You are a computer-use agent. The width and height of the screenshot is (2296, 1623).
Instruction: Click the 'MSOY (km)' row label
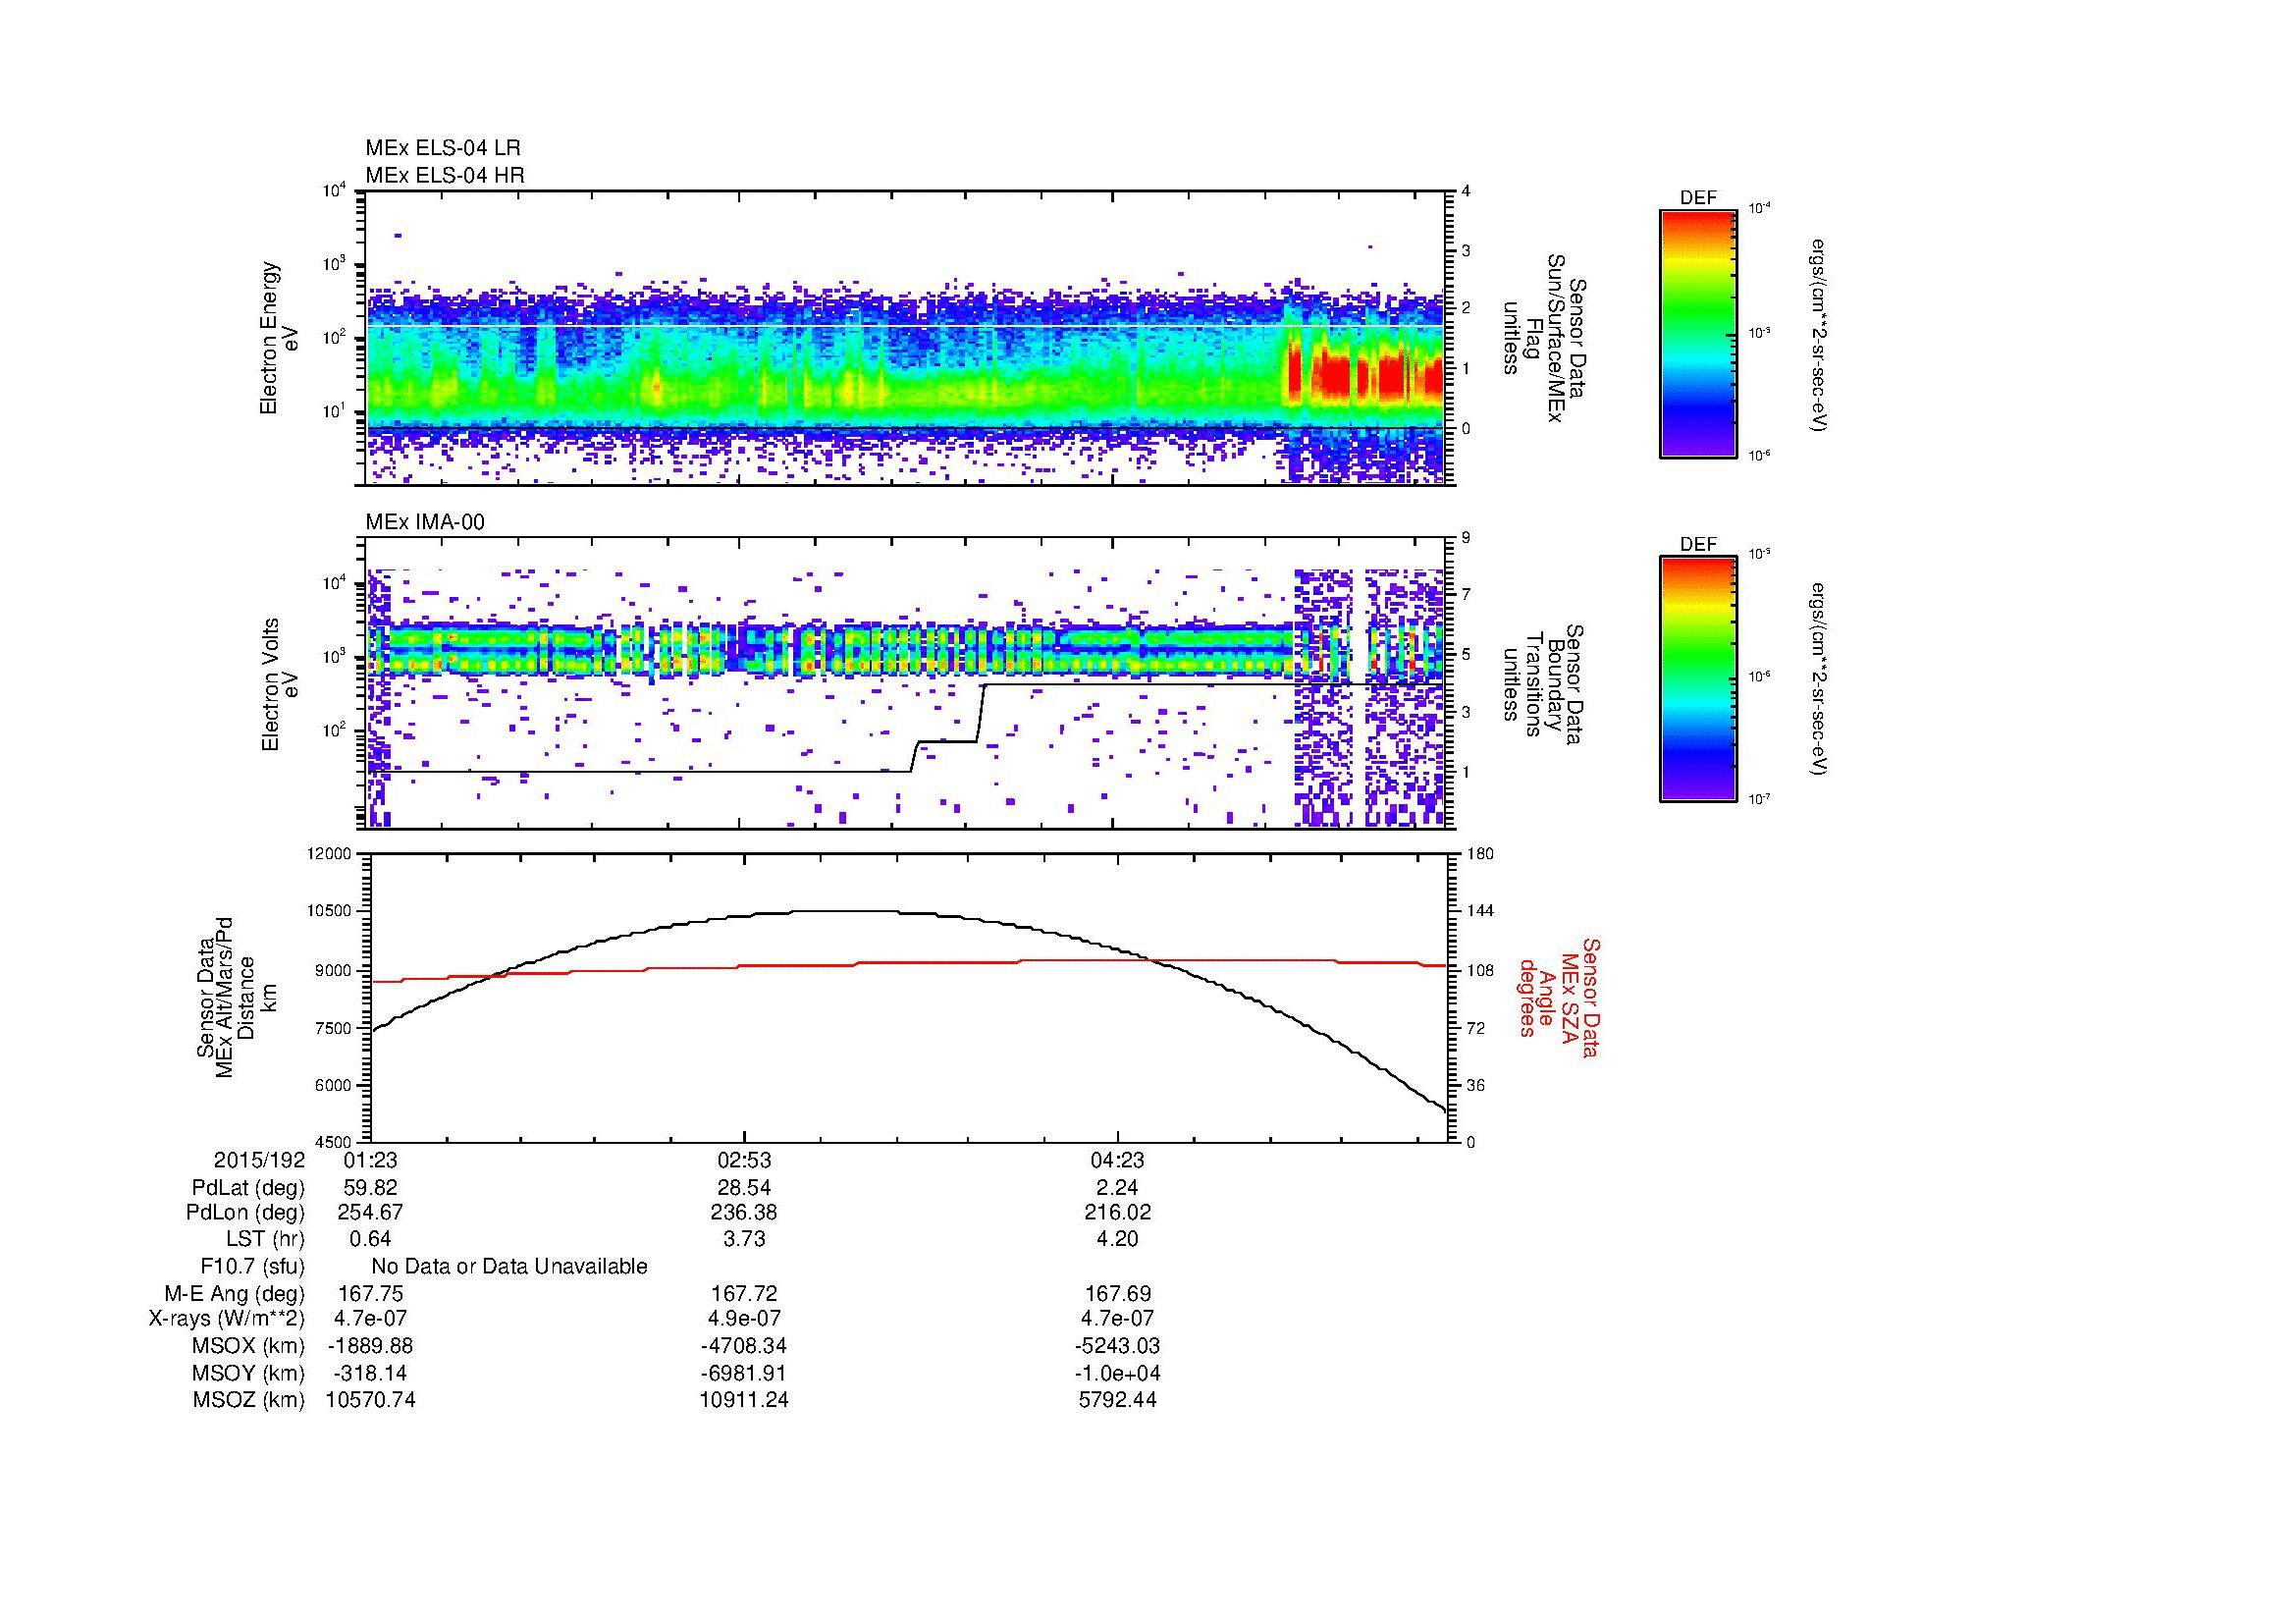pos(248,1373)
